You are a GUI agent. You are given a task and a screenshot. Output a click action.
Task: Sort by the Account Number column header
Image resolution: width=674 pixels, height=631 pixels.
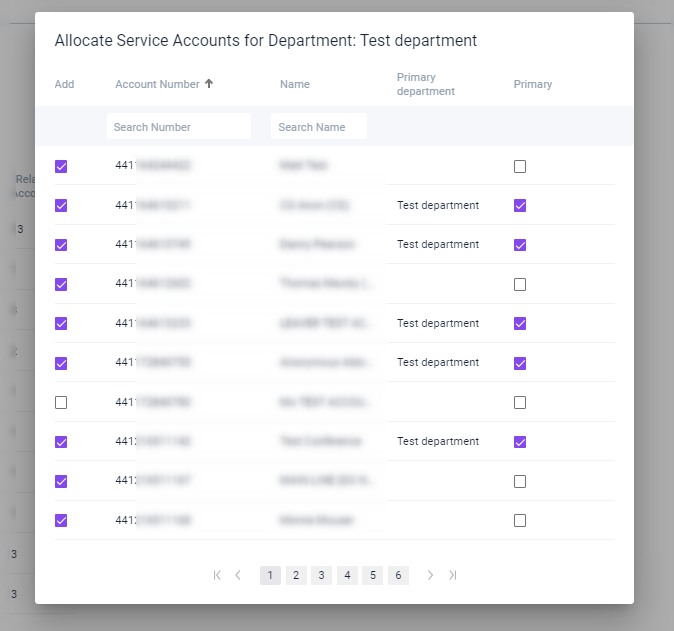pyautogui.click(x=157, y=84)
